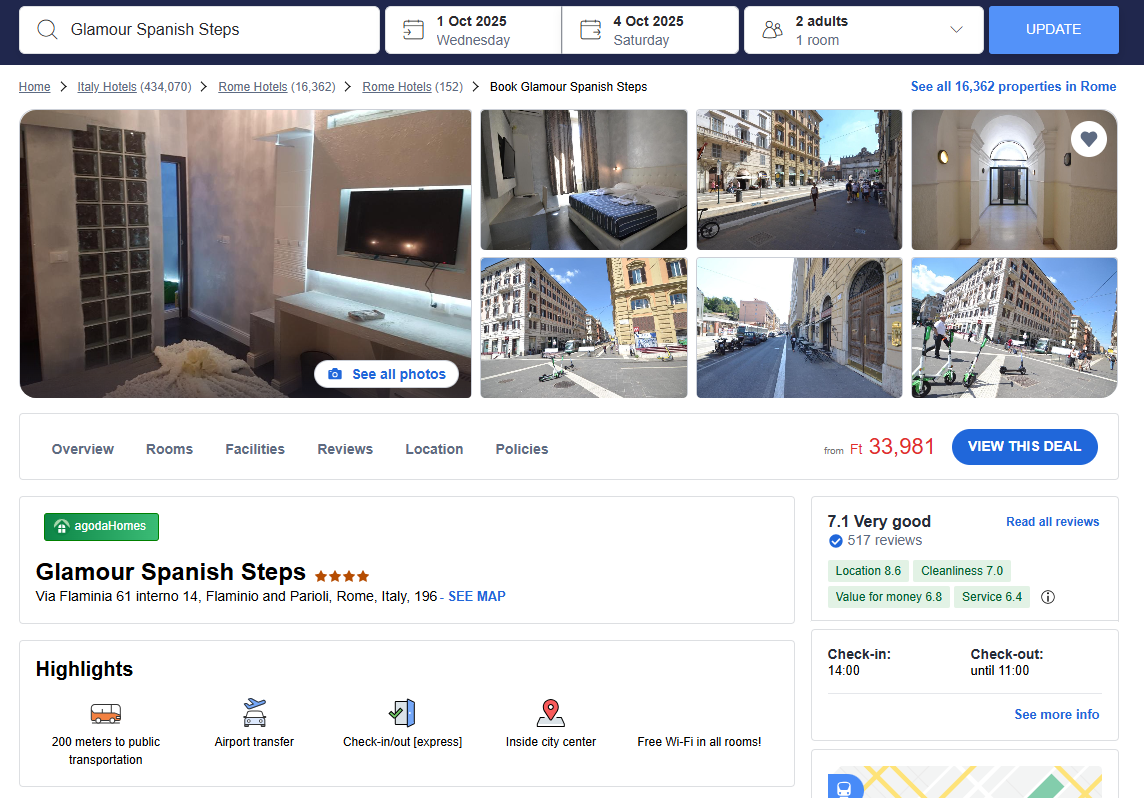
Task: Open See all photos gallery
Action: pos(386,374)
